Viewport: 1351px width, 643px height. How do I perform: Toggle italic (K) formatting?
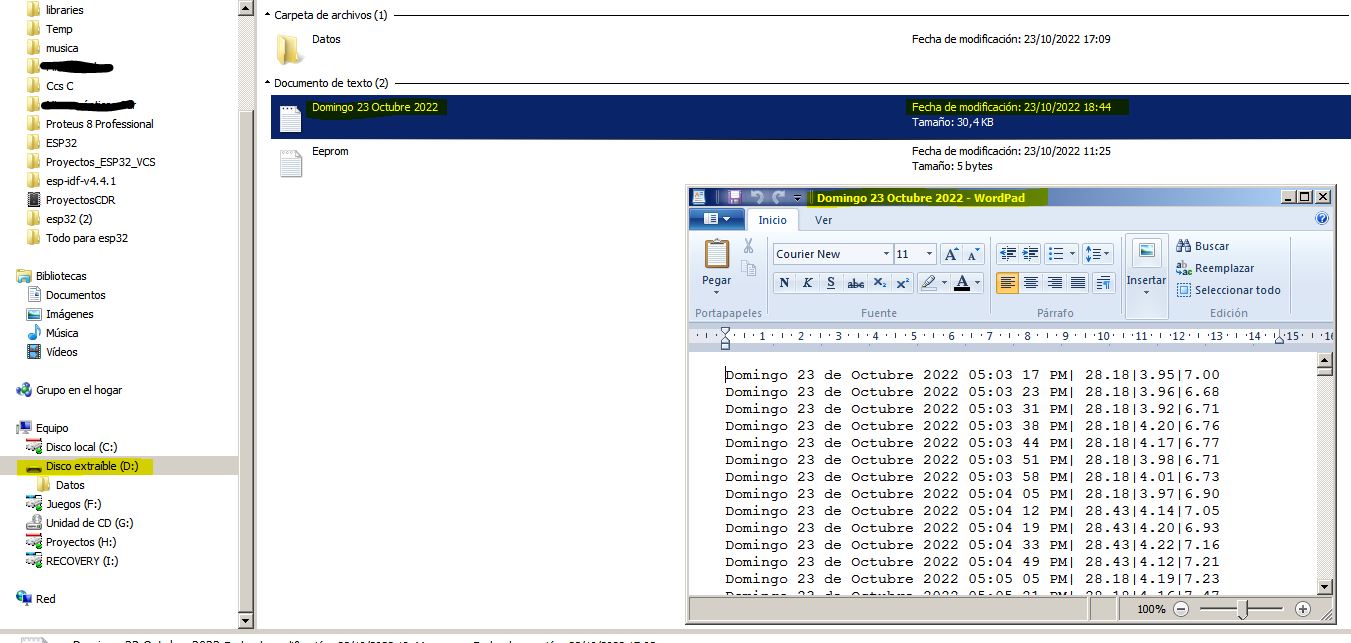coord(807,283)
